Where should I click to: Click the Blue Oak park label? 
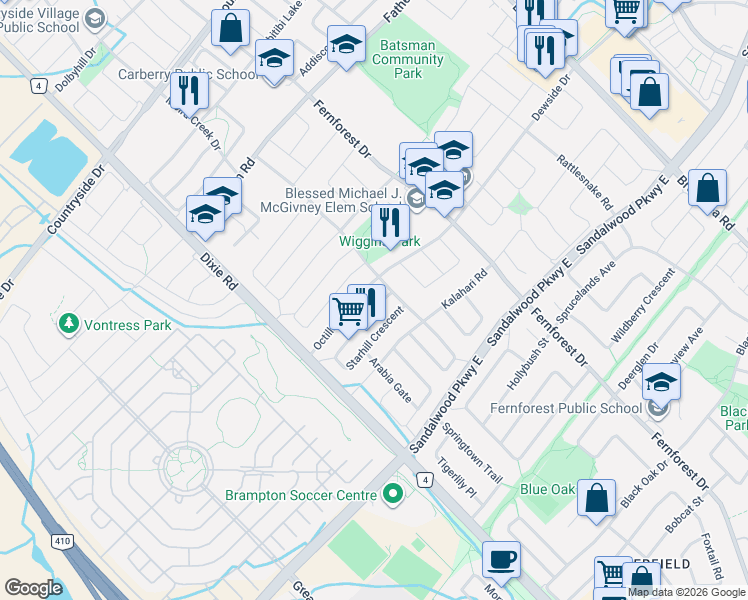pyautogui.click(x=547, y=489)
